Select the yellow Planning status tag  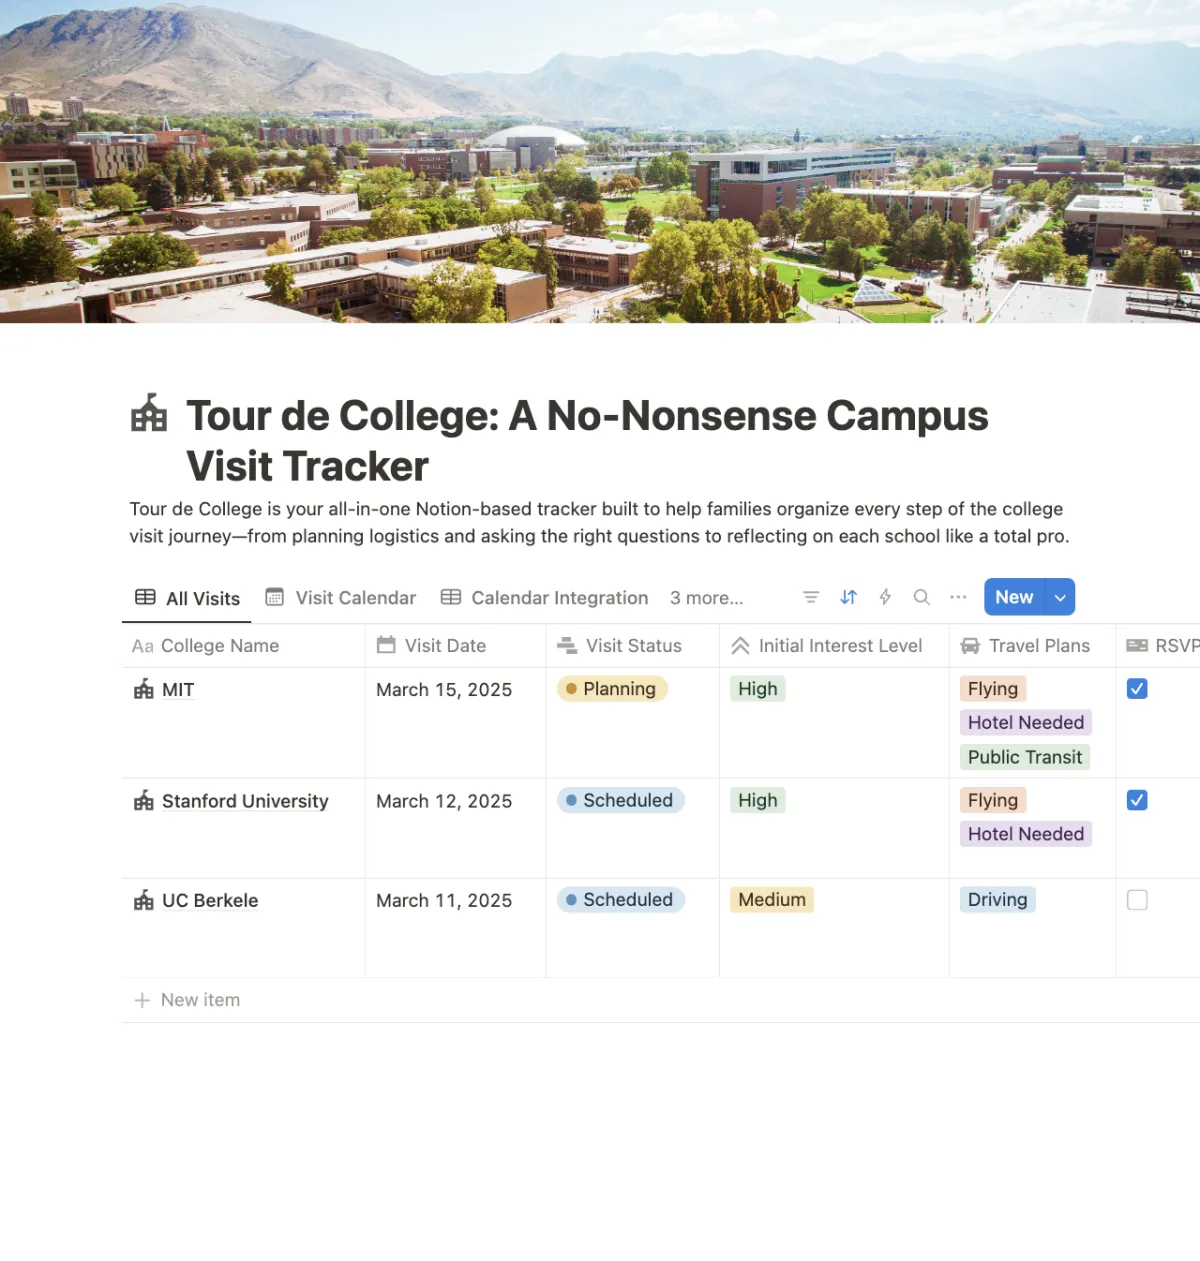coord(612,689)
